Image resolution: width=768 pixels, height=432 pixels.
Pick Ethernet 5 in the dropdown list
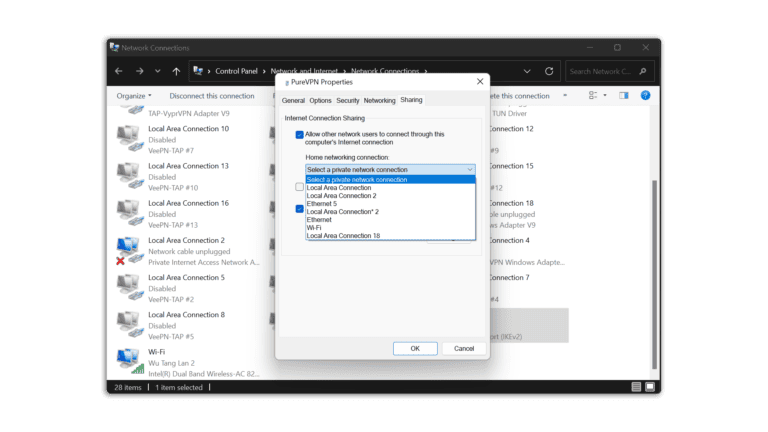tap(321, 204)
